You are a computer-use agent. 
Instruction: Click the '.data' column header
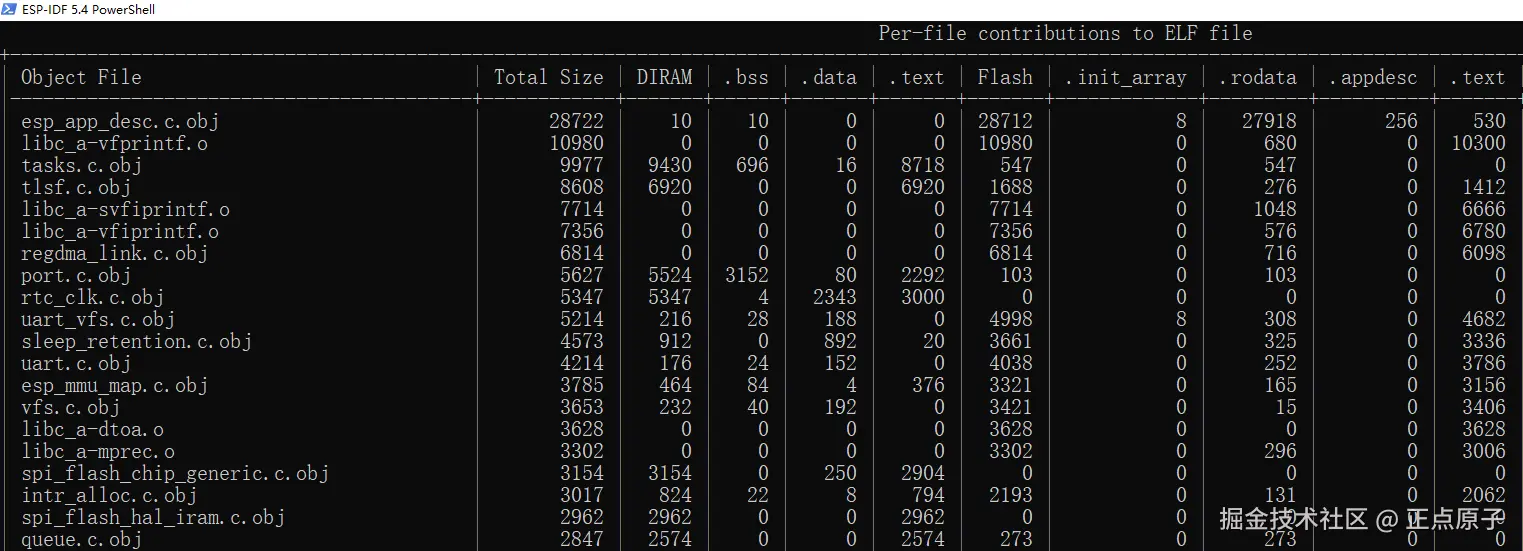pos(828,77)
